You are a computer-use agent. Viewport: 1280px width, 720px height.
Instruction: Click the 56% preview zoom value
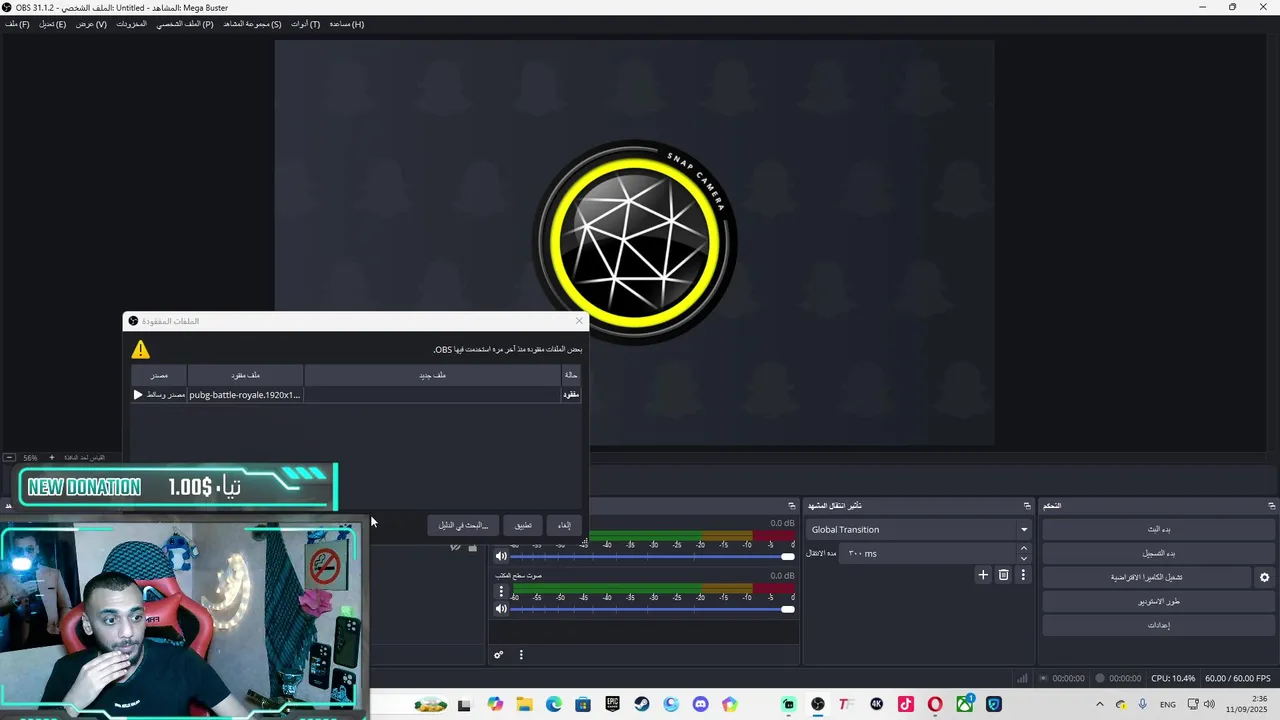30,458
